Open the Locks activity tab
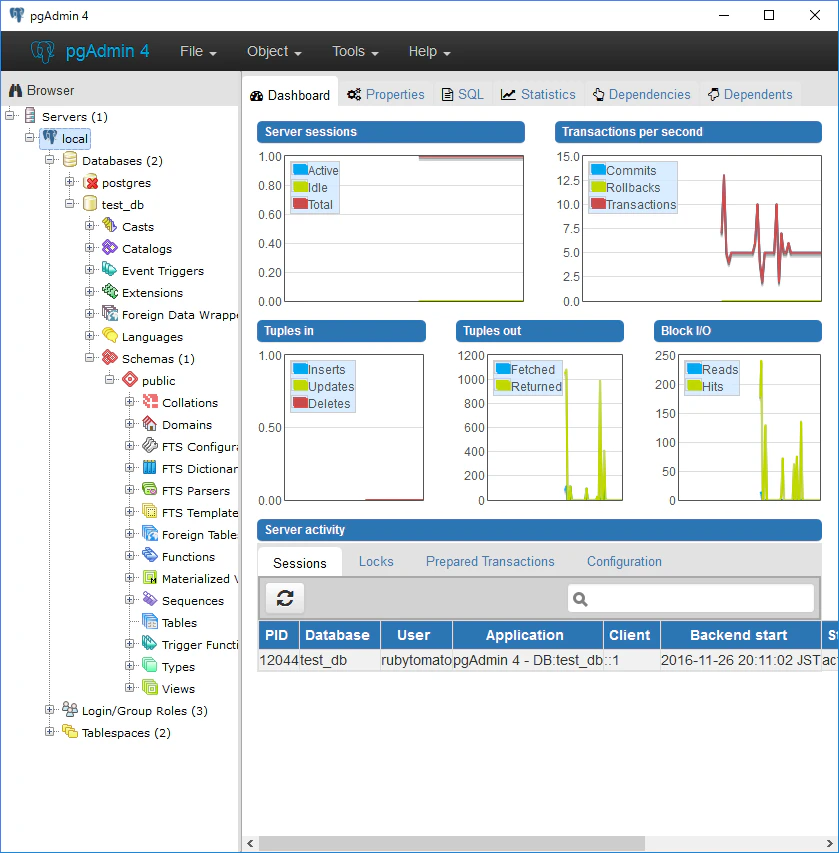 [376, 561]
